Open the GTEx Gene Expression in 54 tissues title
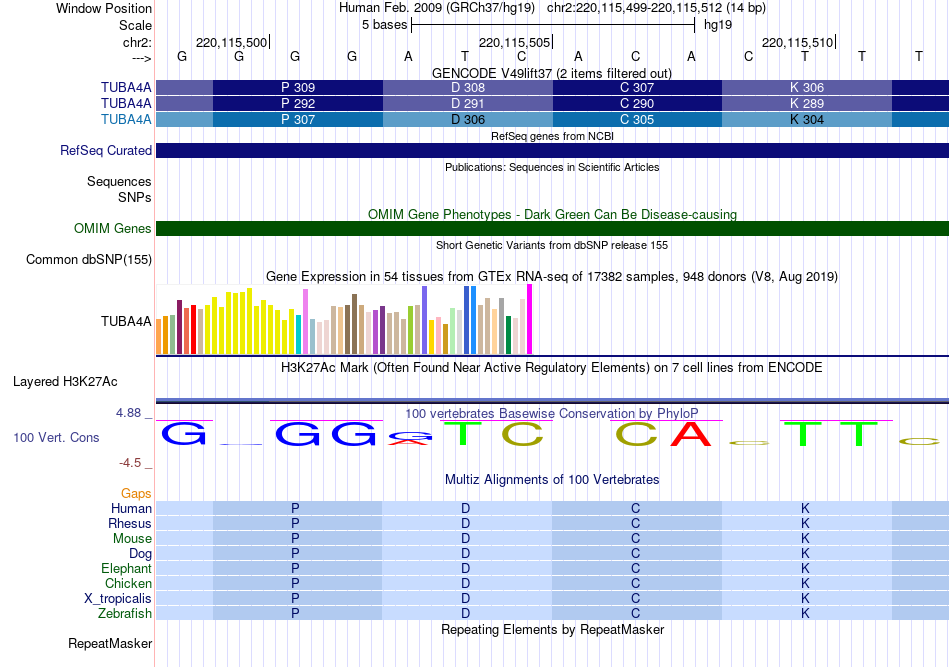 click(552, 276)
